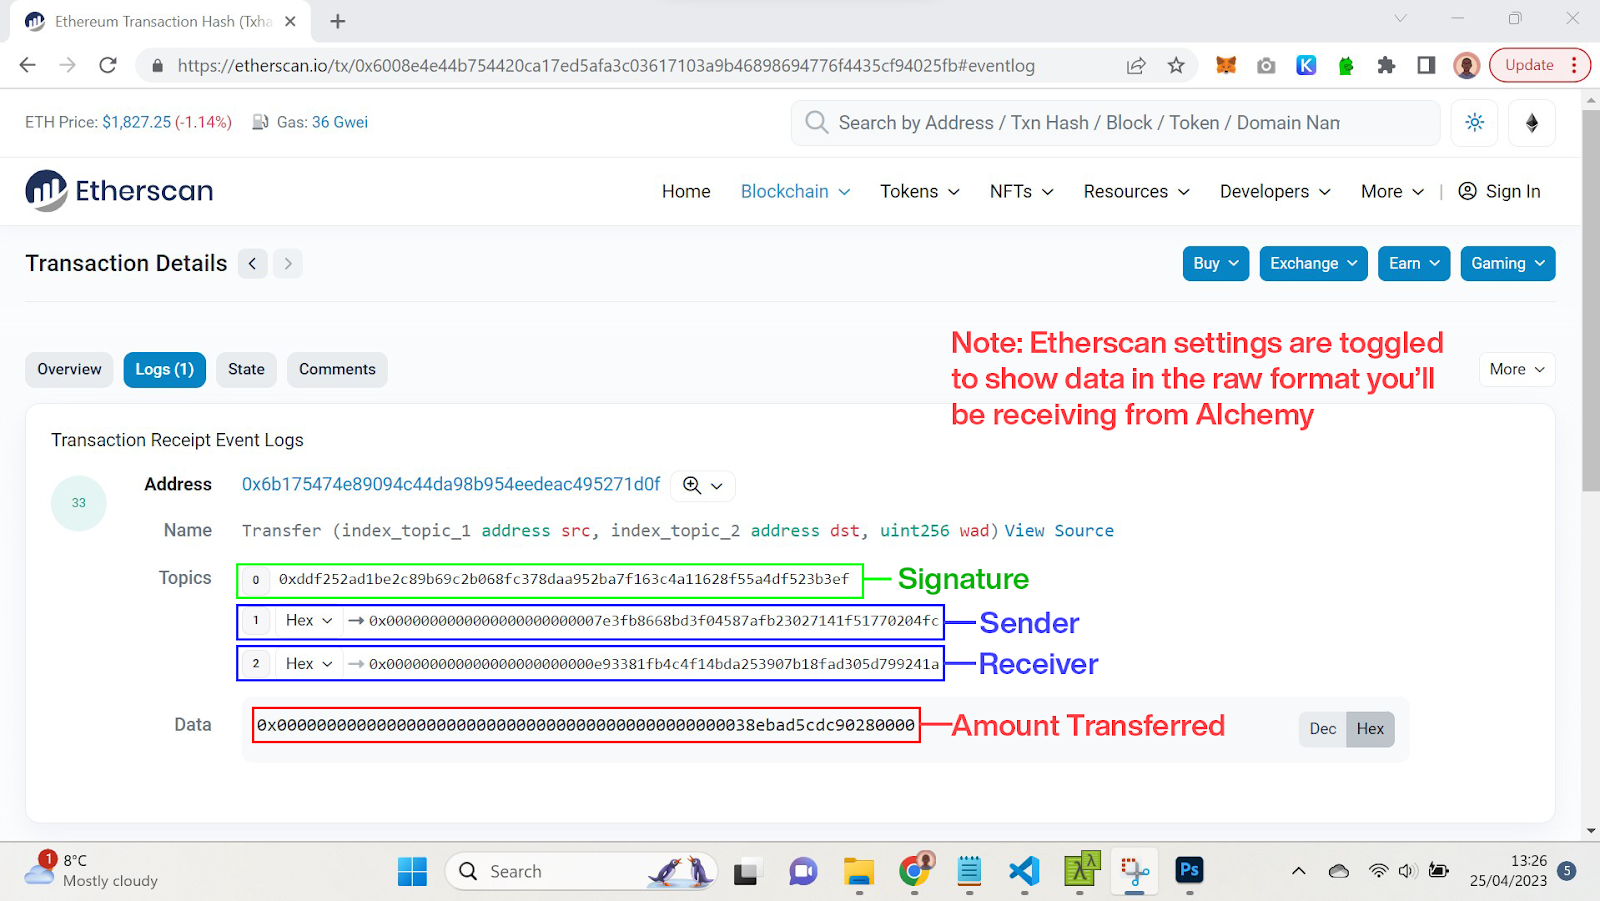Viewport: 1600px width, 901px height.
Task: Expand the Tokens navigation menu
Action: point(920,192)
